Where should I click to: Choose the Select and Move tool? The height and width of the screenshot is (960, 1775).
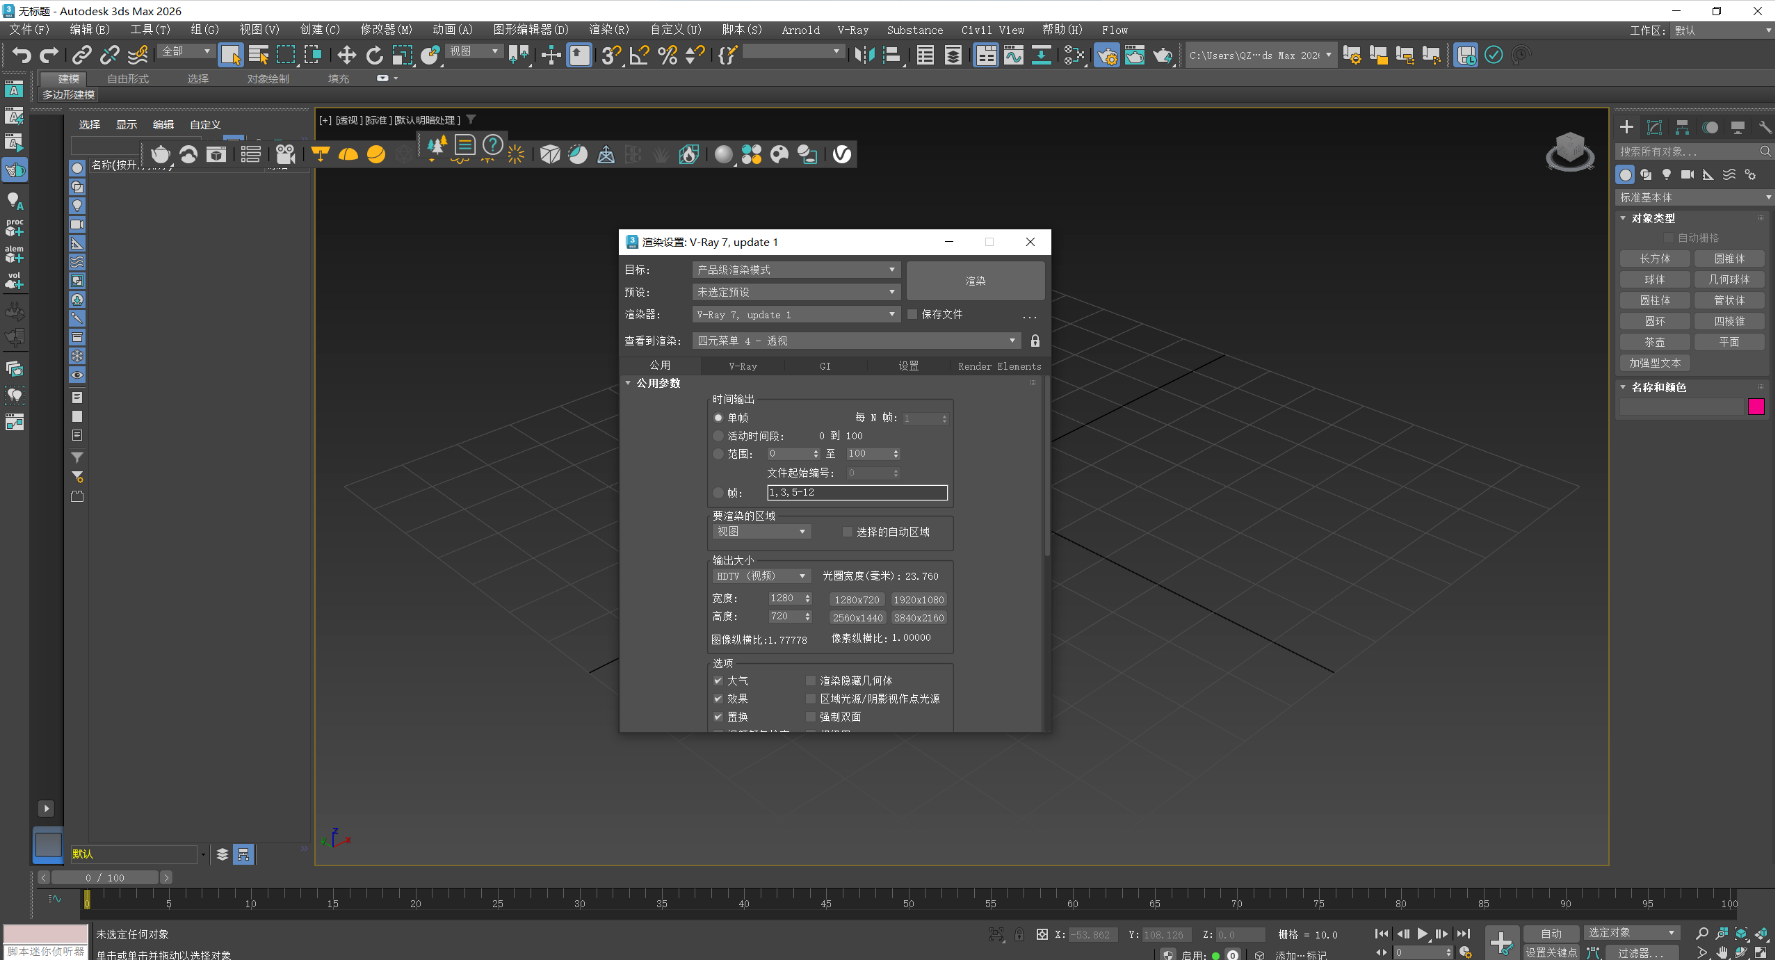[x=346, y=55]
